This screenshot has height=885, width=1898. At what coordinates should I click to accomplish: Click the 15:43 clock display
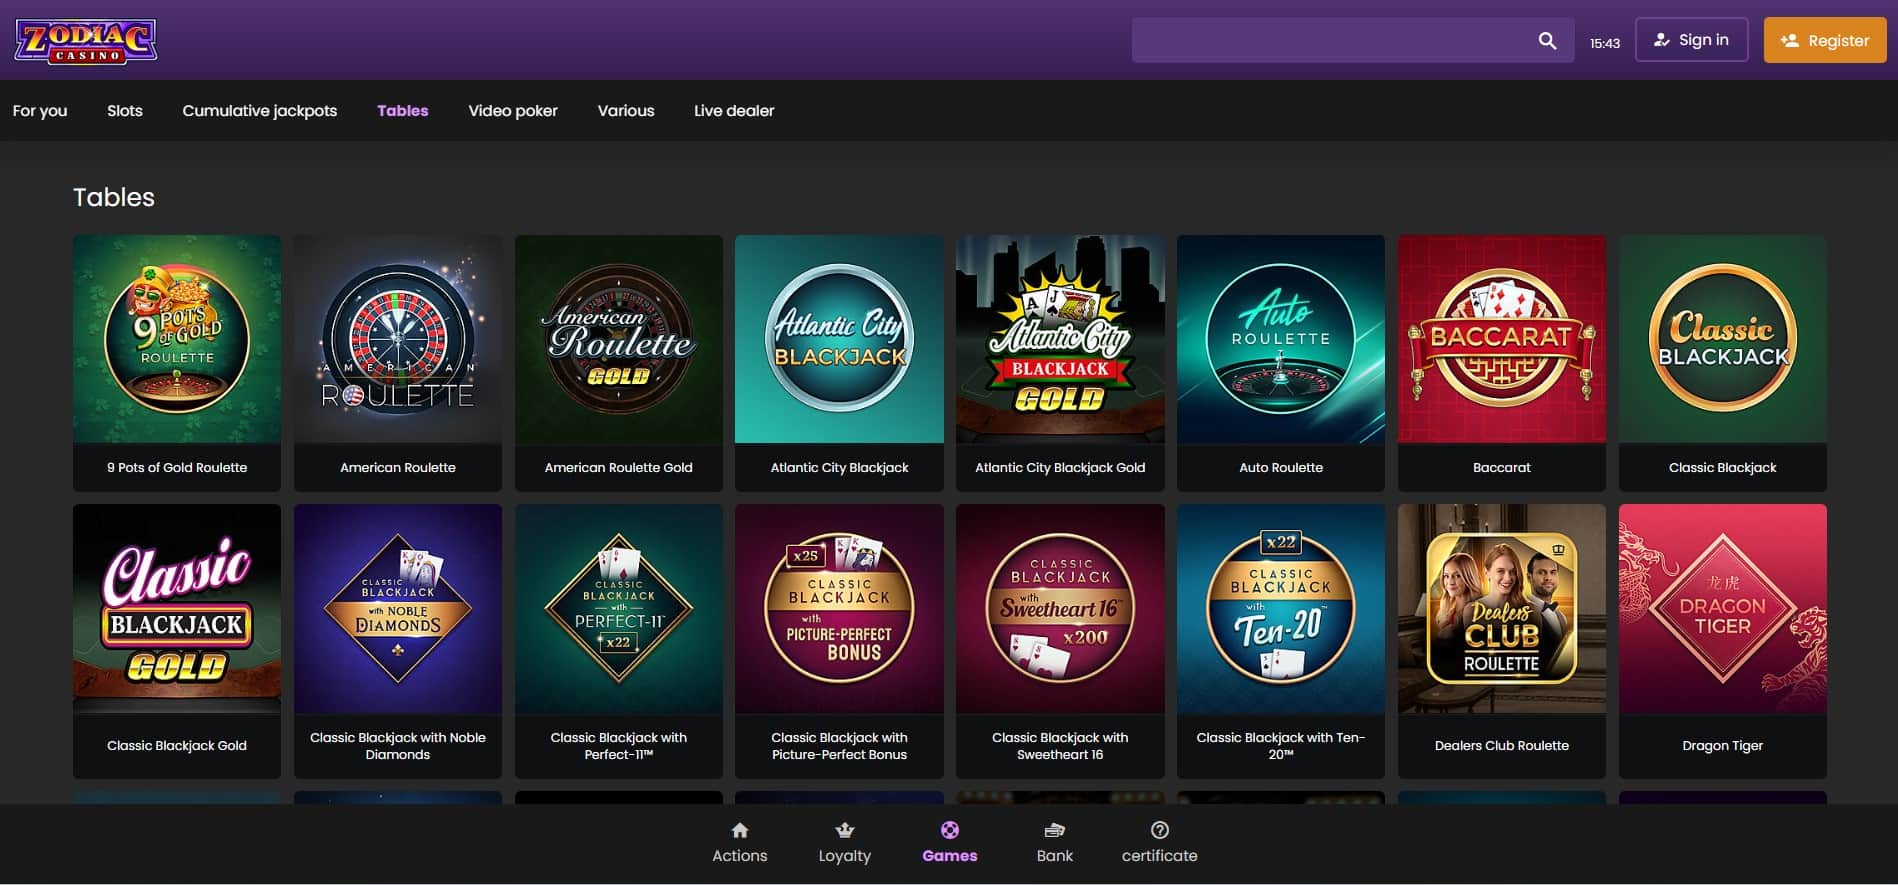point(1605,43)
